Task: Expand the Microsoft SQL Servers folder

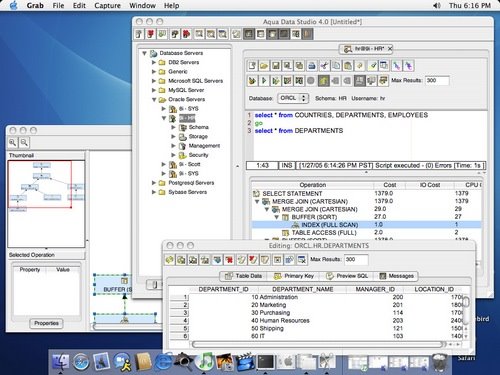Action: [154, 81]
